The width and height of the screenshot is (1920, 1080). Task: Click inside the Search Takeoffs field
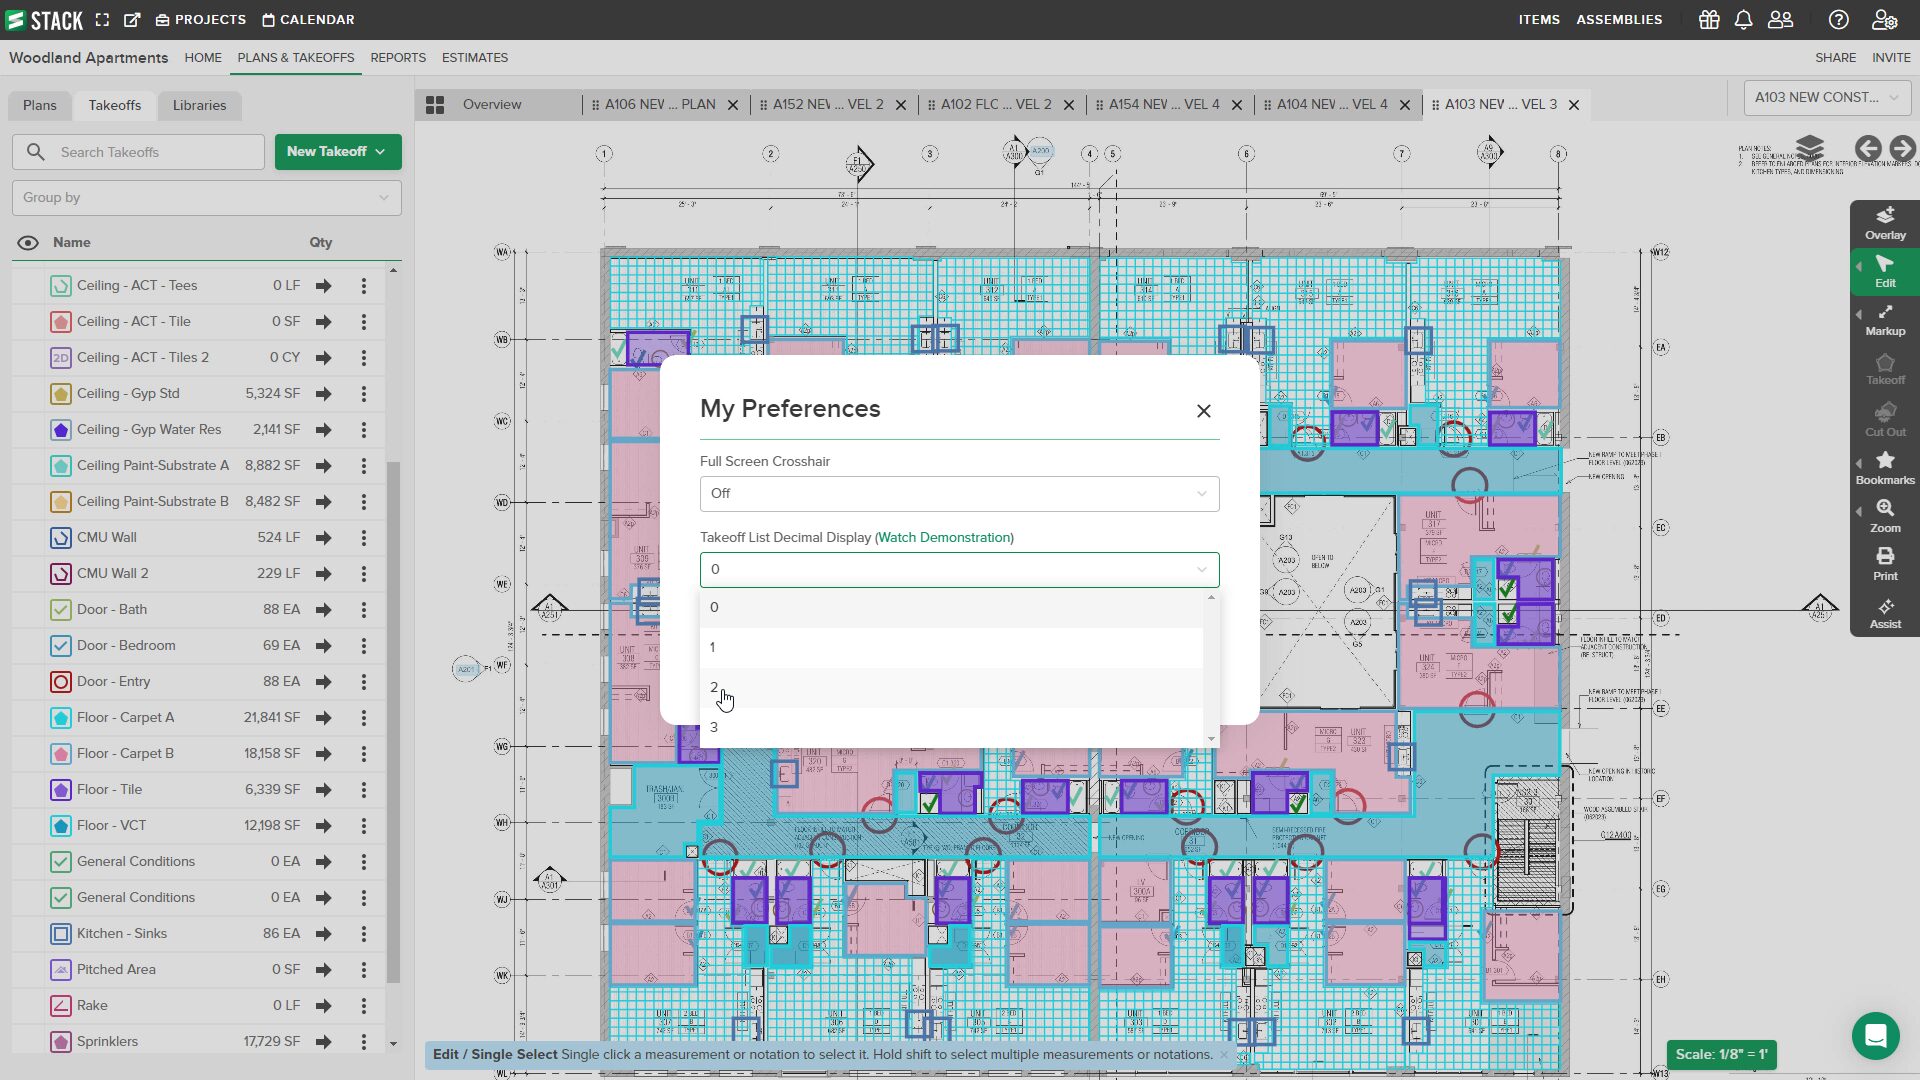[x=140, y=152]
